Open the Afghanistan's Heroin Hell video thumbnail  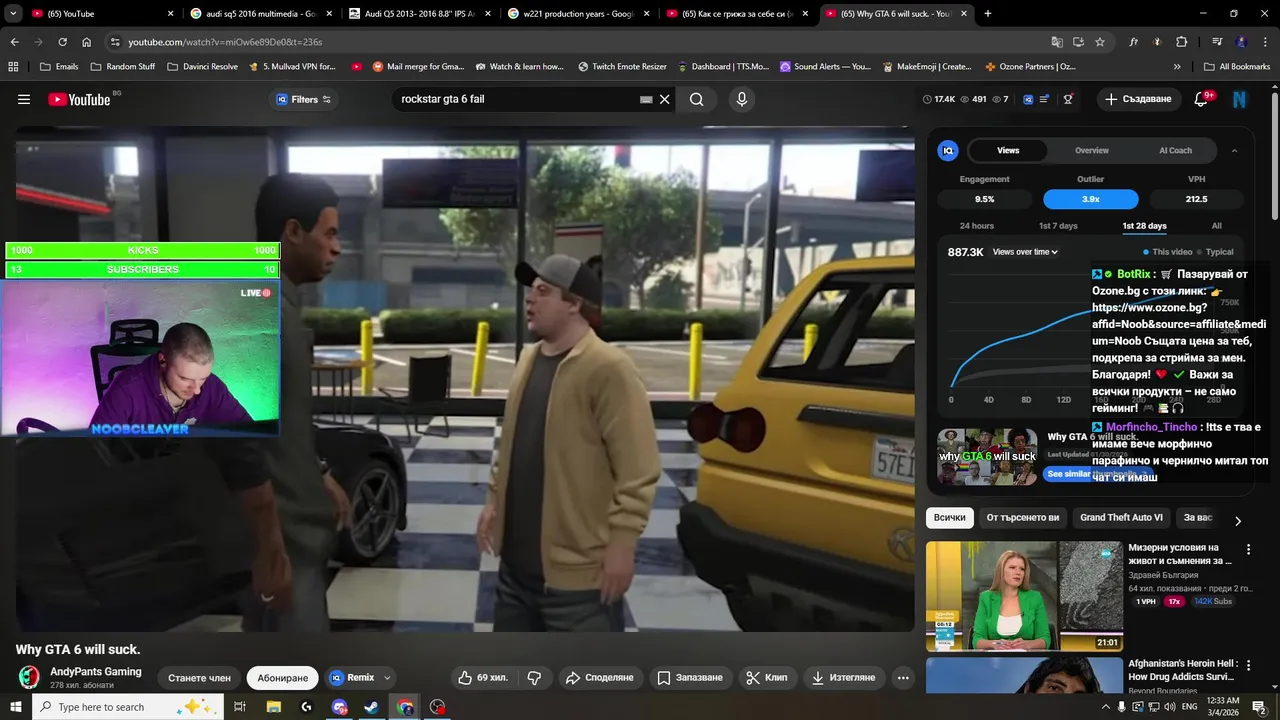[x=1024, y=675]
